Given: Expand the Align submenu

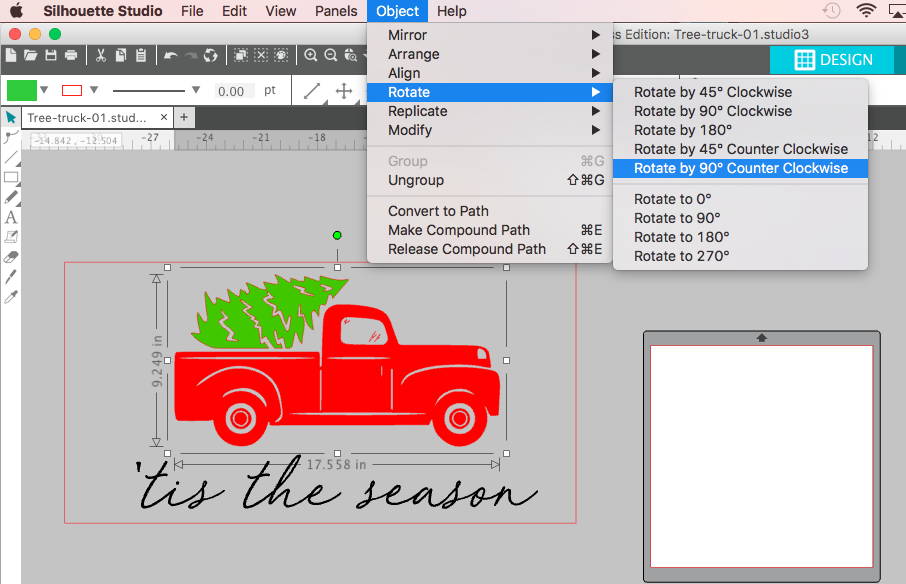Looking at the screenshot, I should (489, 73).
